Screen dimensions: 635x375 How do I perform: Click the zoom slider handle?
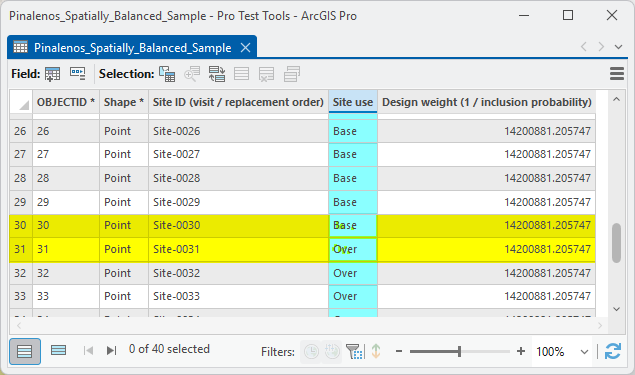click(459, 352)
